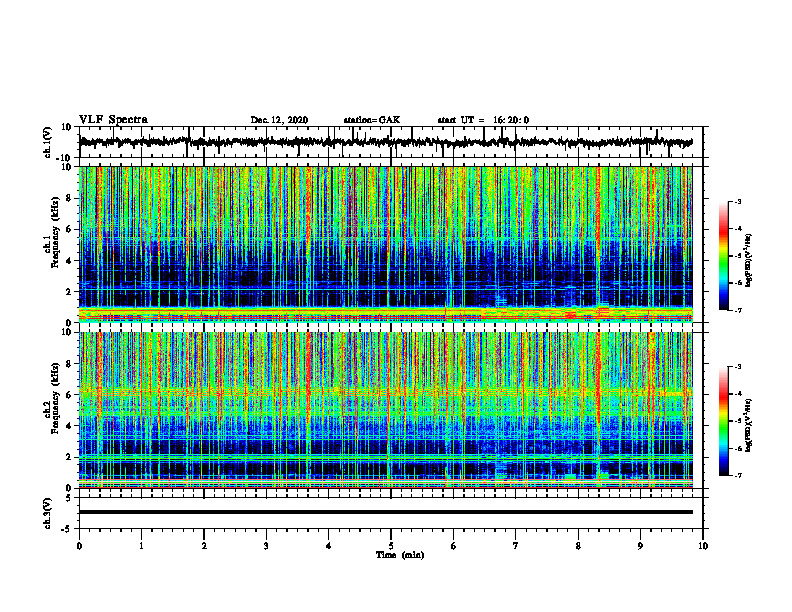The image size is (792, 612).
Task: Click time axis tick label "0"
Action: [x=79, y=546]
